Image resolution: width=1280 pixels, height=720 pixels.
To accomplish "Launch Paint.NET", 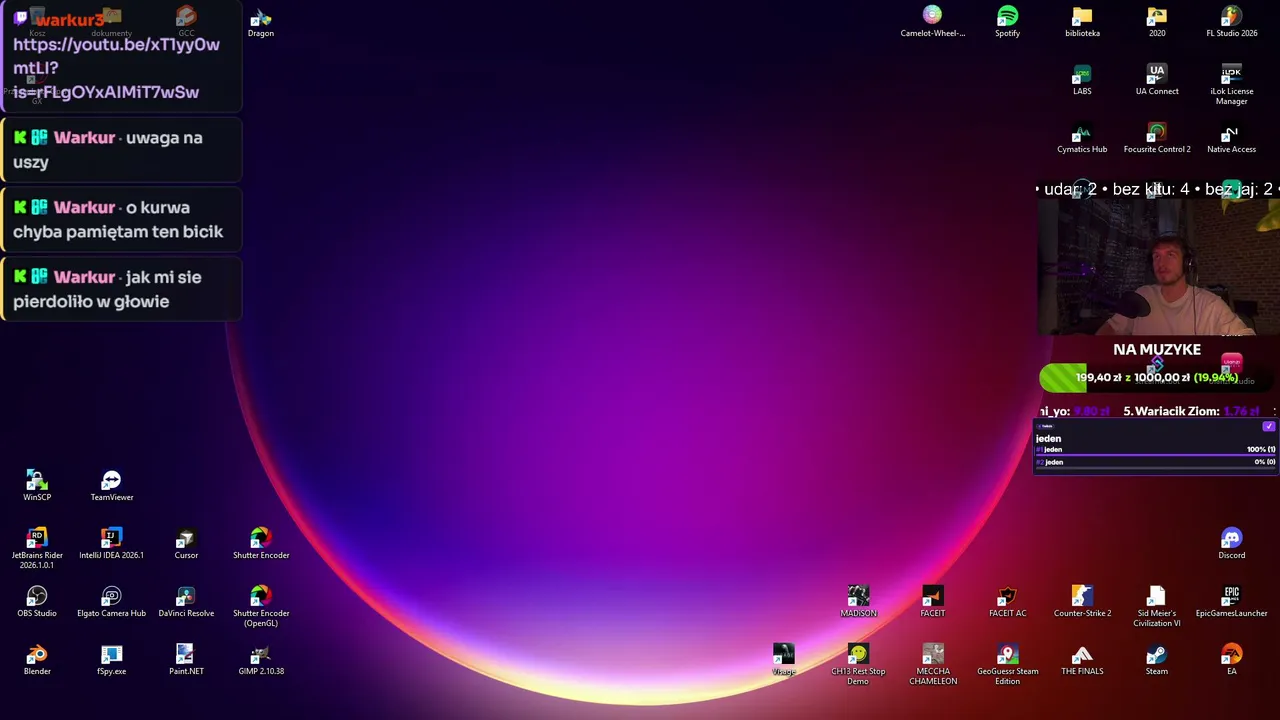I will pyautogui.click(x=186, y=660).
